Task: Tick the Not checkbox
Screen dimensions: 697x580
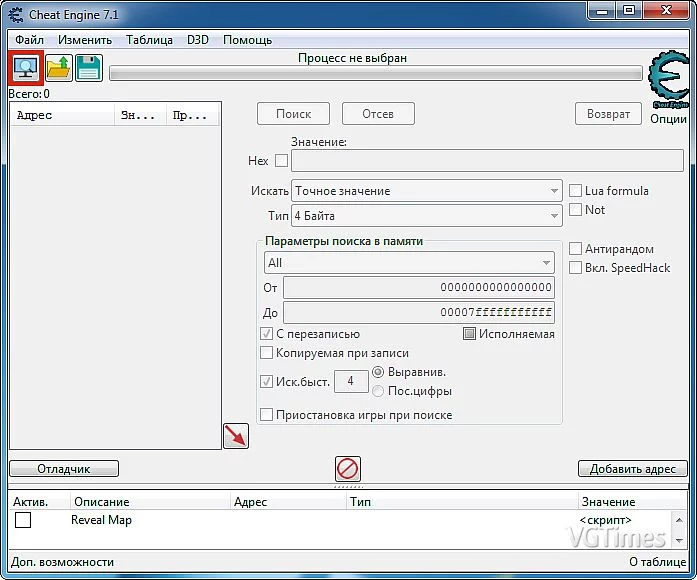Action: (575, 209)
